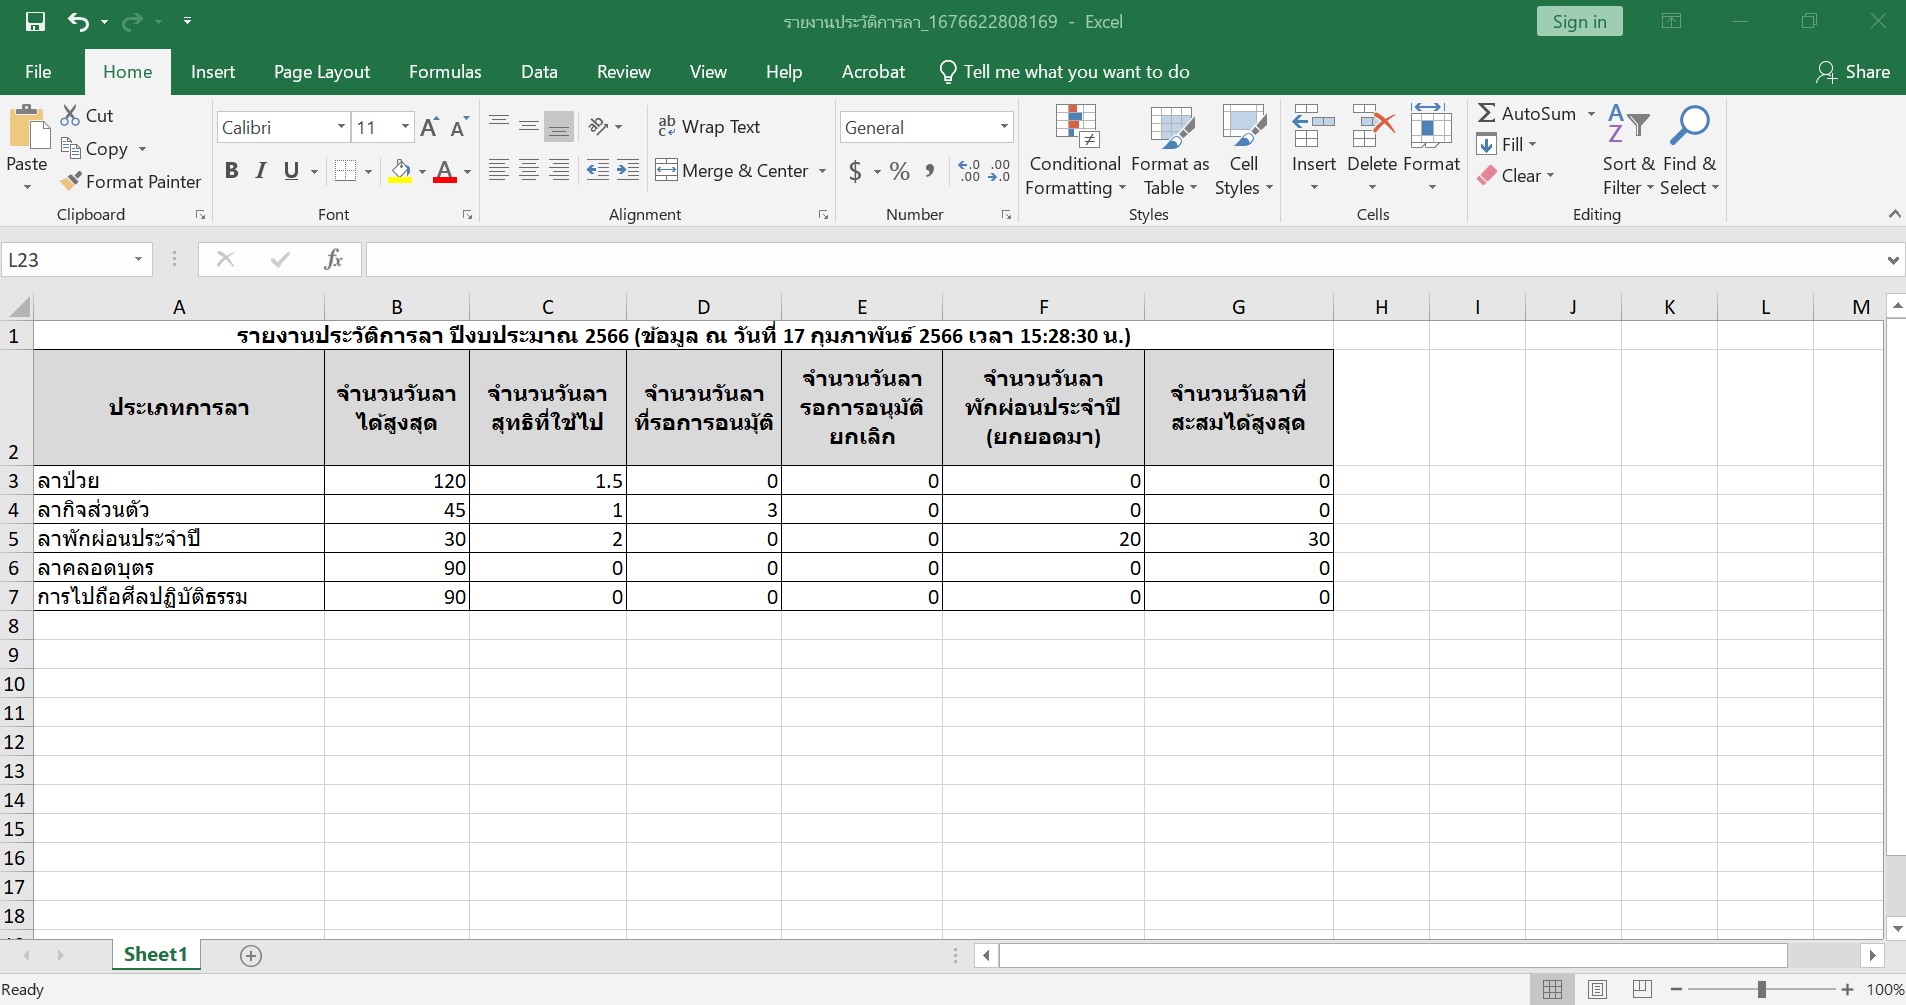
Task: Open the Formulas ribbon tab
Action: click(x=445, y=72)
